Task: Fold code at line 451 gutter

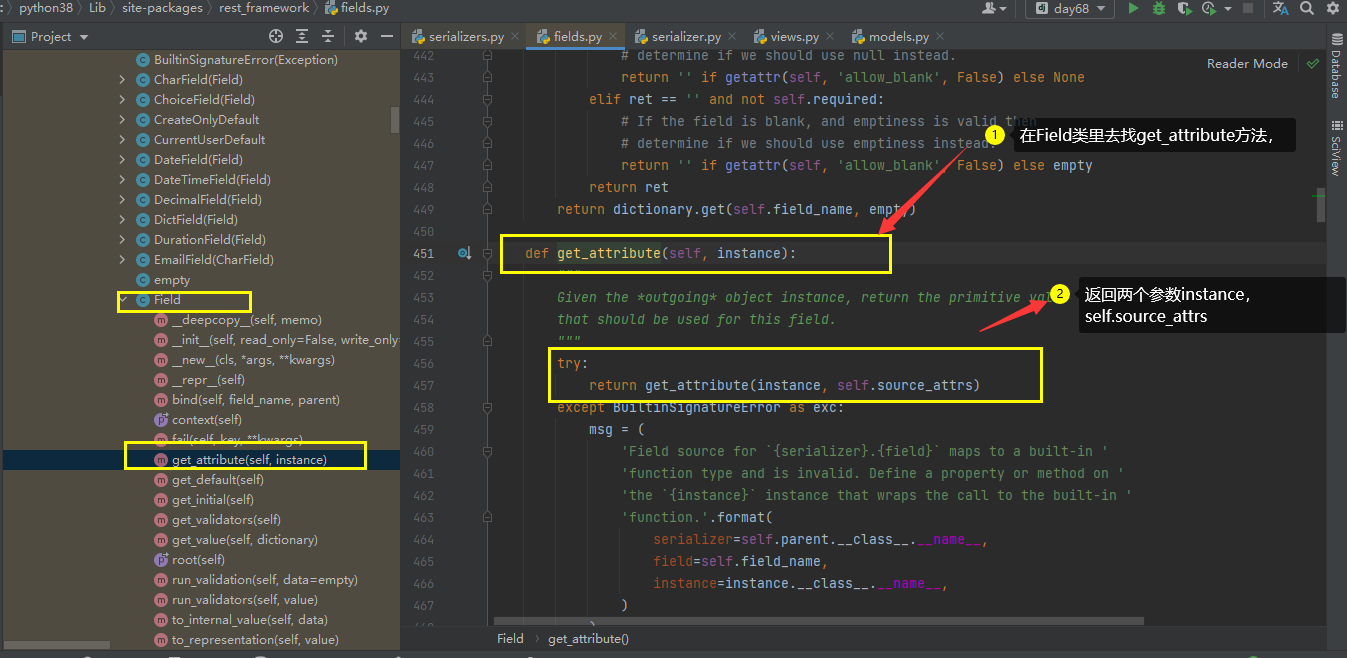Action: tap(487, 254)
